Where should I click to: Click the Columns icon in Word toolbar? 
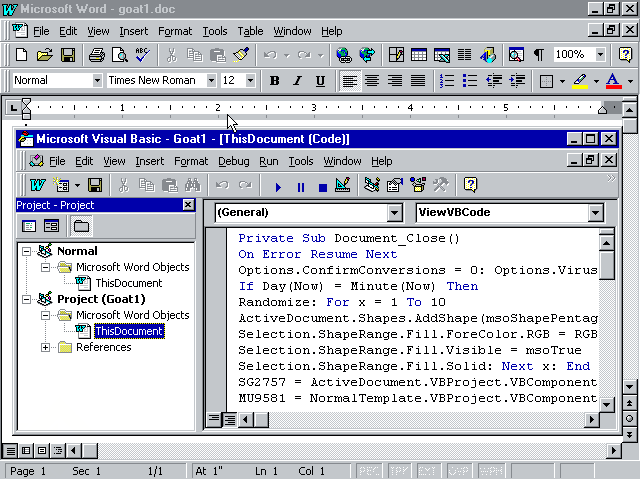pos(464,55)
